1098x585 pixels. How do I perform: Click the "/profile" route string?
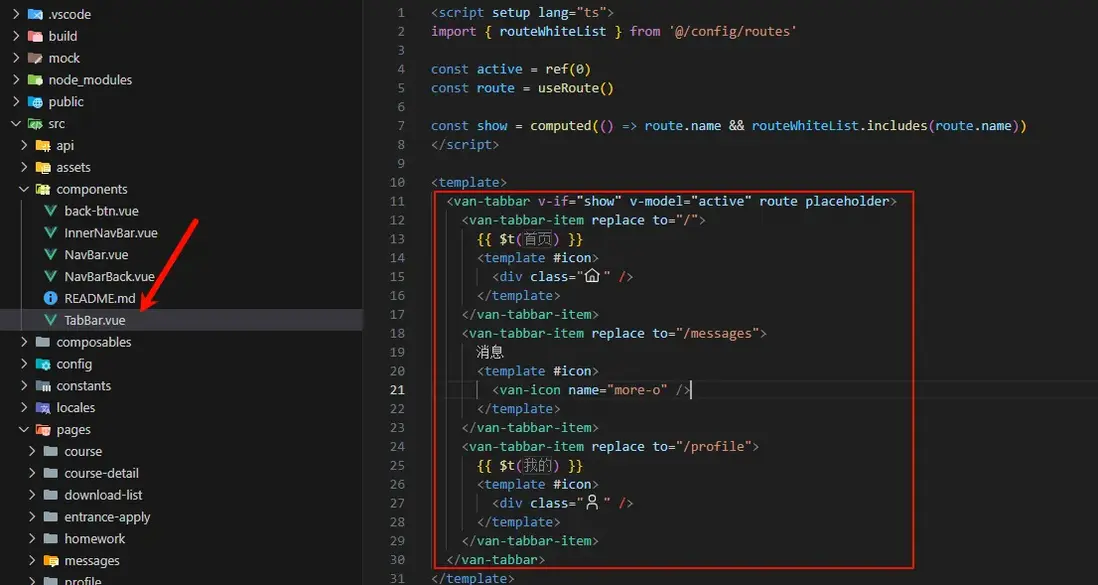click(714, 447)
